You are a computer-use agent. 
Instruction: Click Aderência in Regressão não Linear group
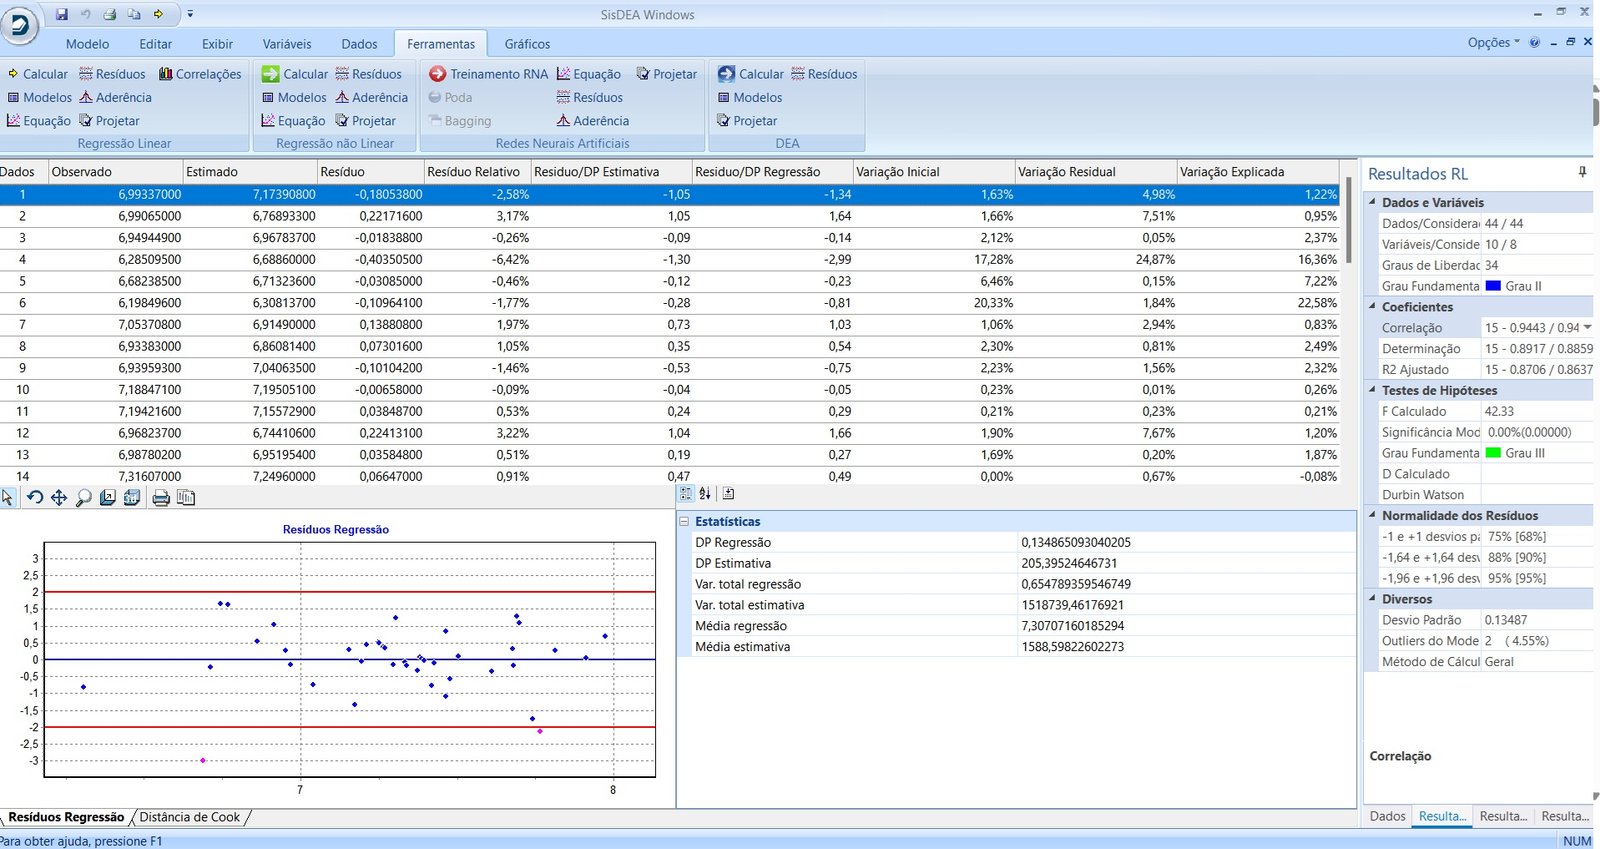point(371,97)
